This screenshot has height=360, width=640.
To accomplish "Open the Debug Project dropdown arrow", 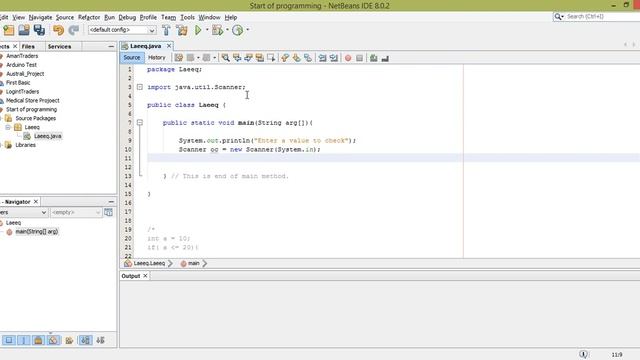I will pos(227,30).
